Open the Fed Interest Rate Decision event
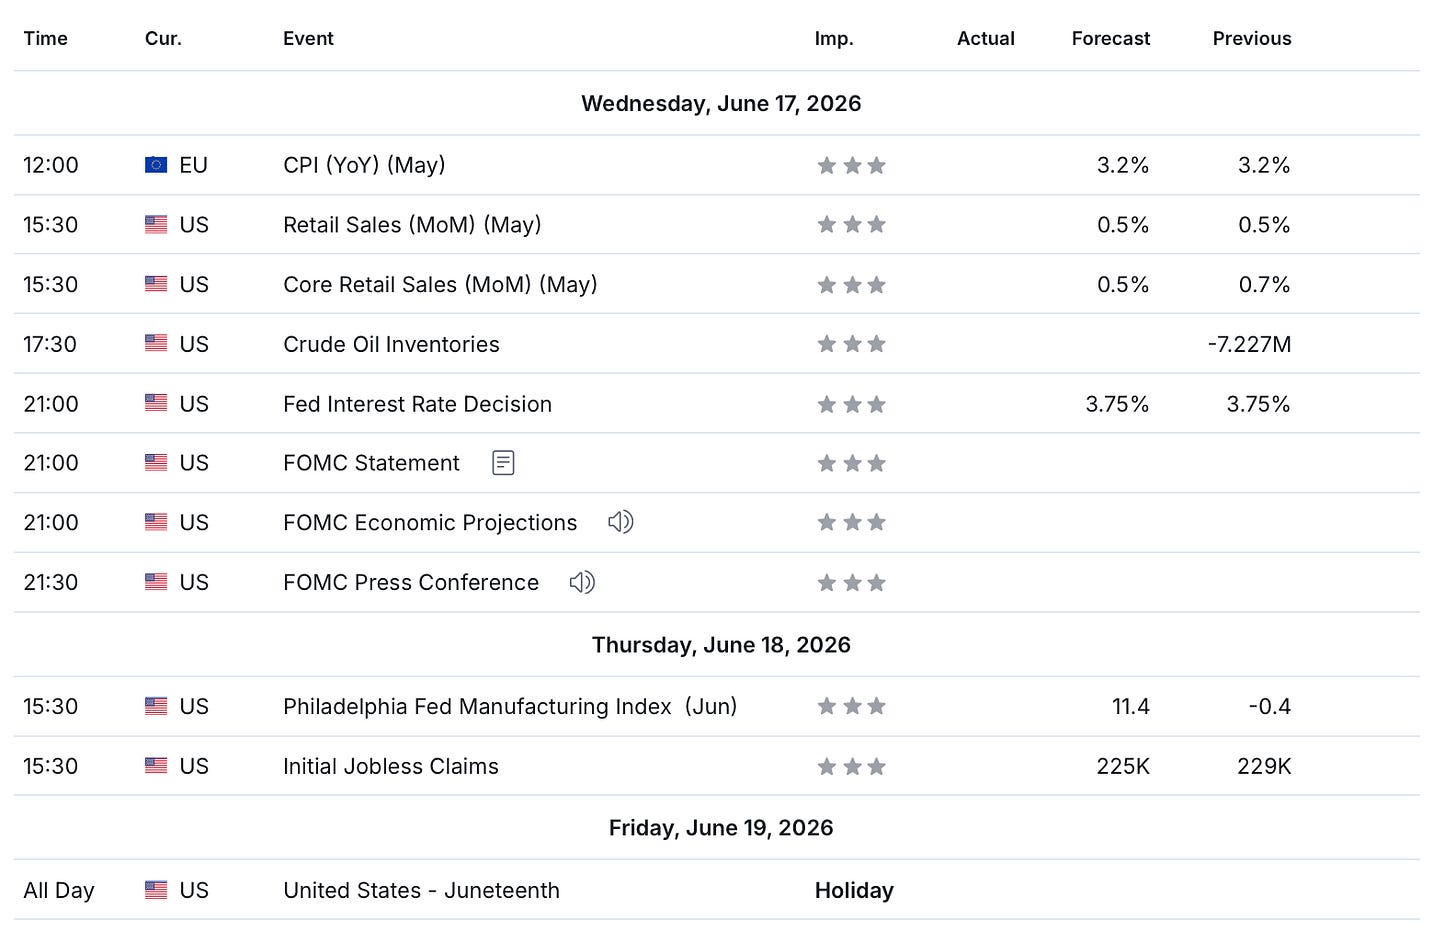The width and height of the screenshot is (1456, 941). (417, 404)
